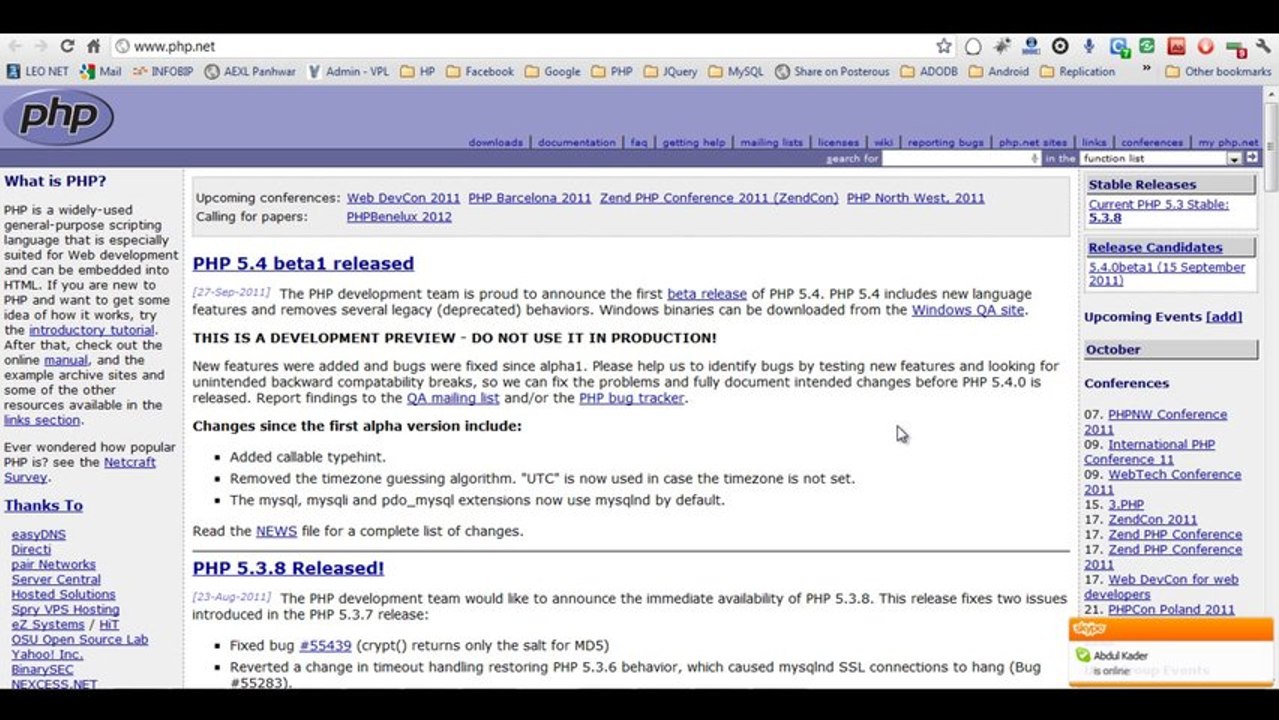The height and width of the screenshot is (720, 1279).
Task: Open the Current PHP 5.3 Stable link
Action: tap(1158, 211)
